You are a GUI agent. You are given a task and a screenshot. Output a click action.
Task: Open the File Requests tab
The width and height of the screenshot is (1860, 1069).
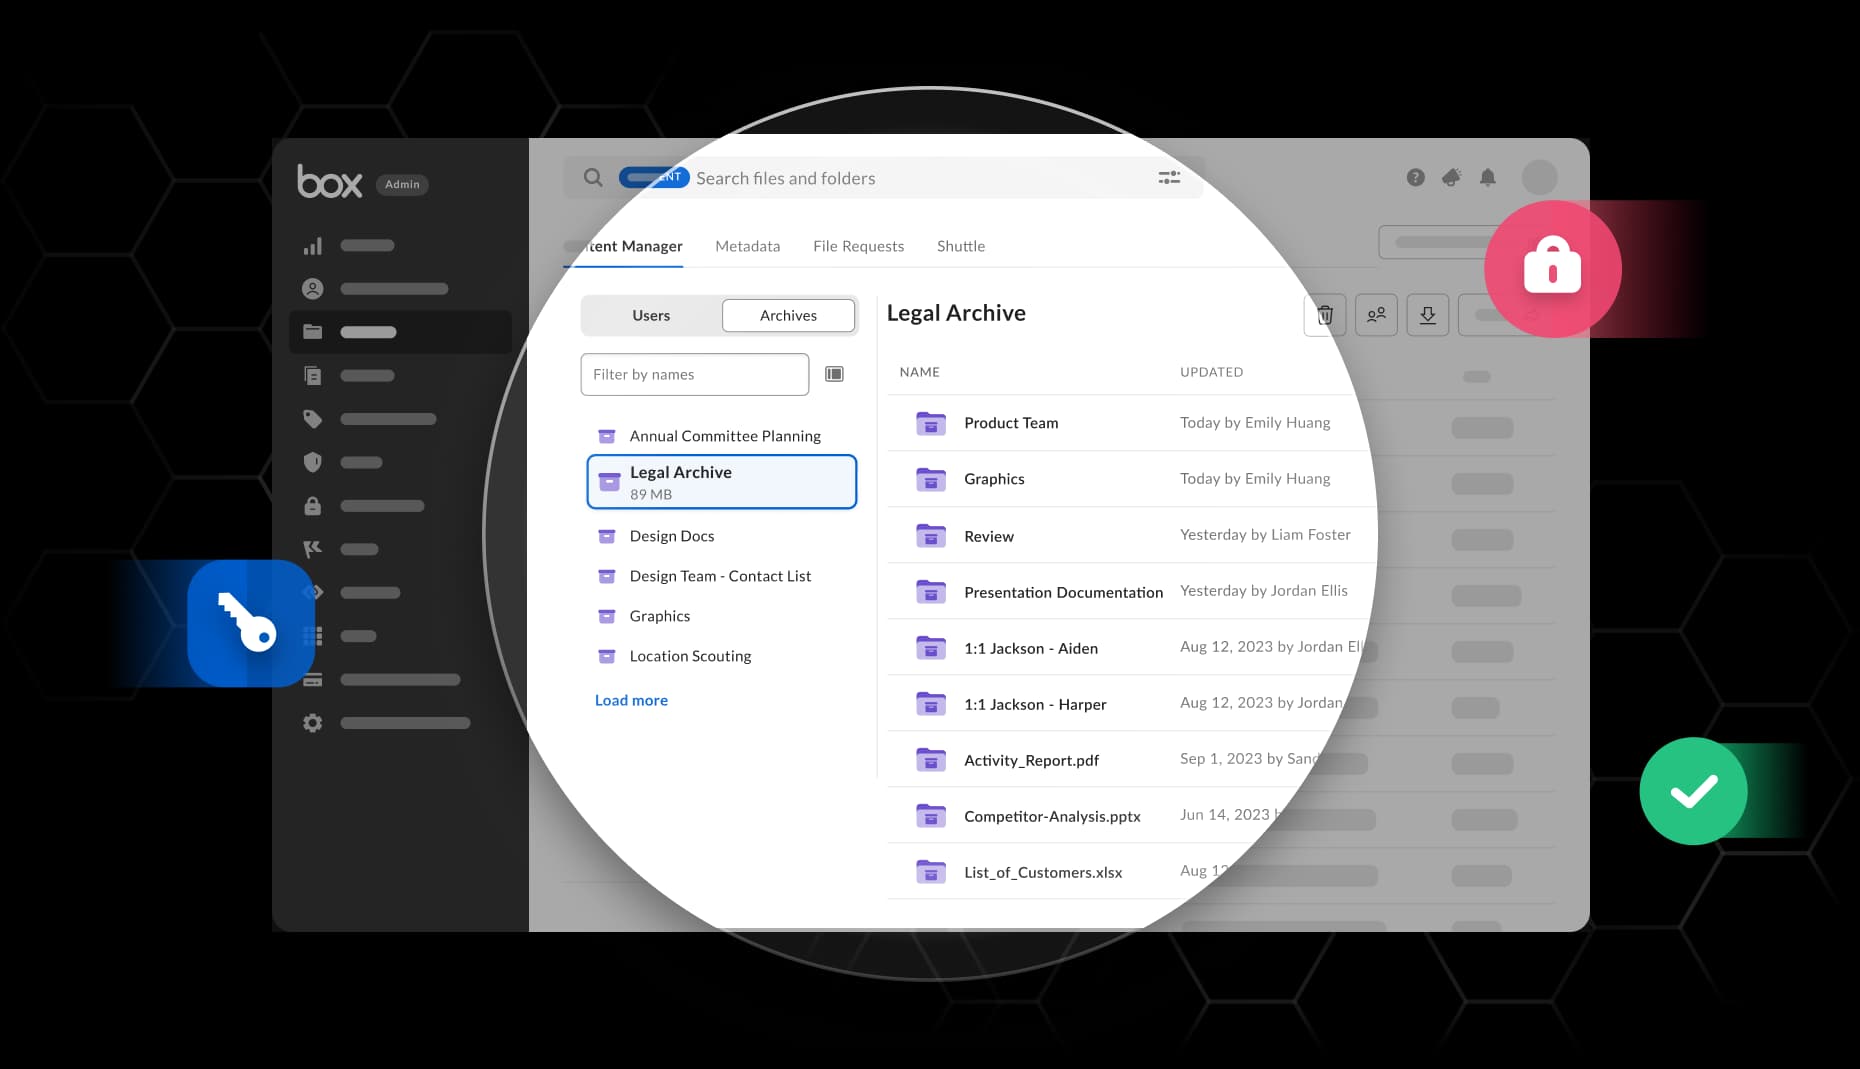[858, 246]
